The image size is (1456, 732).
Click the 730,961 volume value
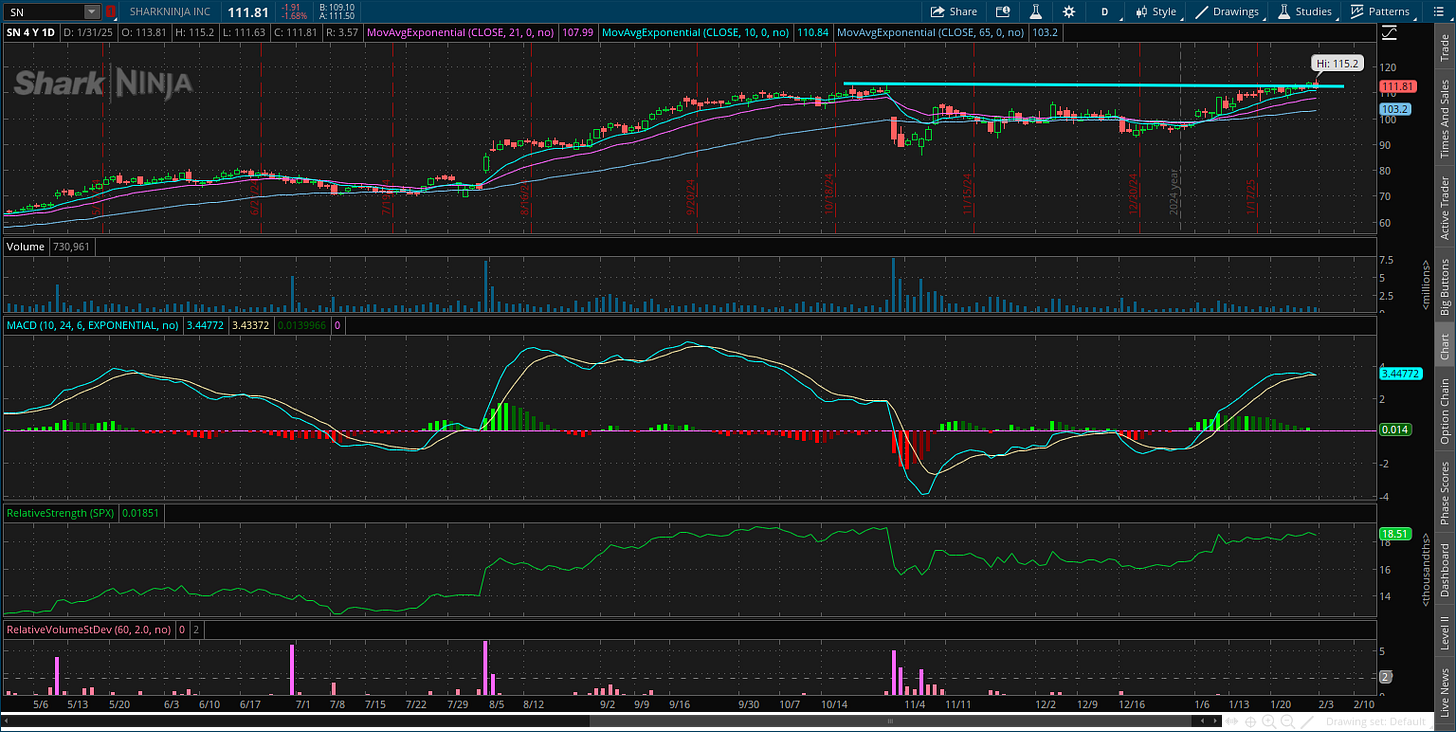point(70,245)
